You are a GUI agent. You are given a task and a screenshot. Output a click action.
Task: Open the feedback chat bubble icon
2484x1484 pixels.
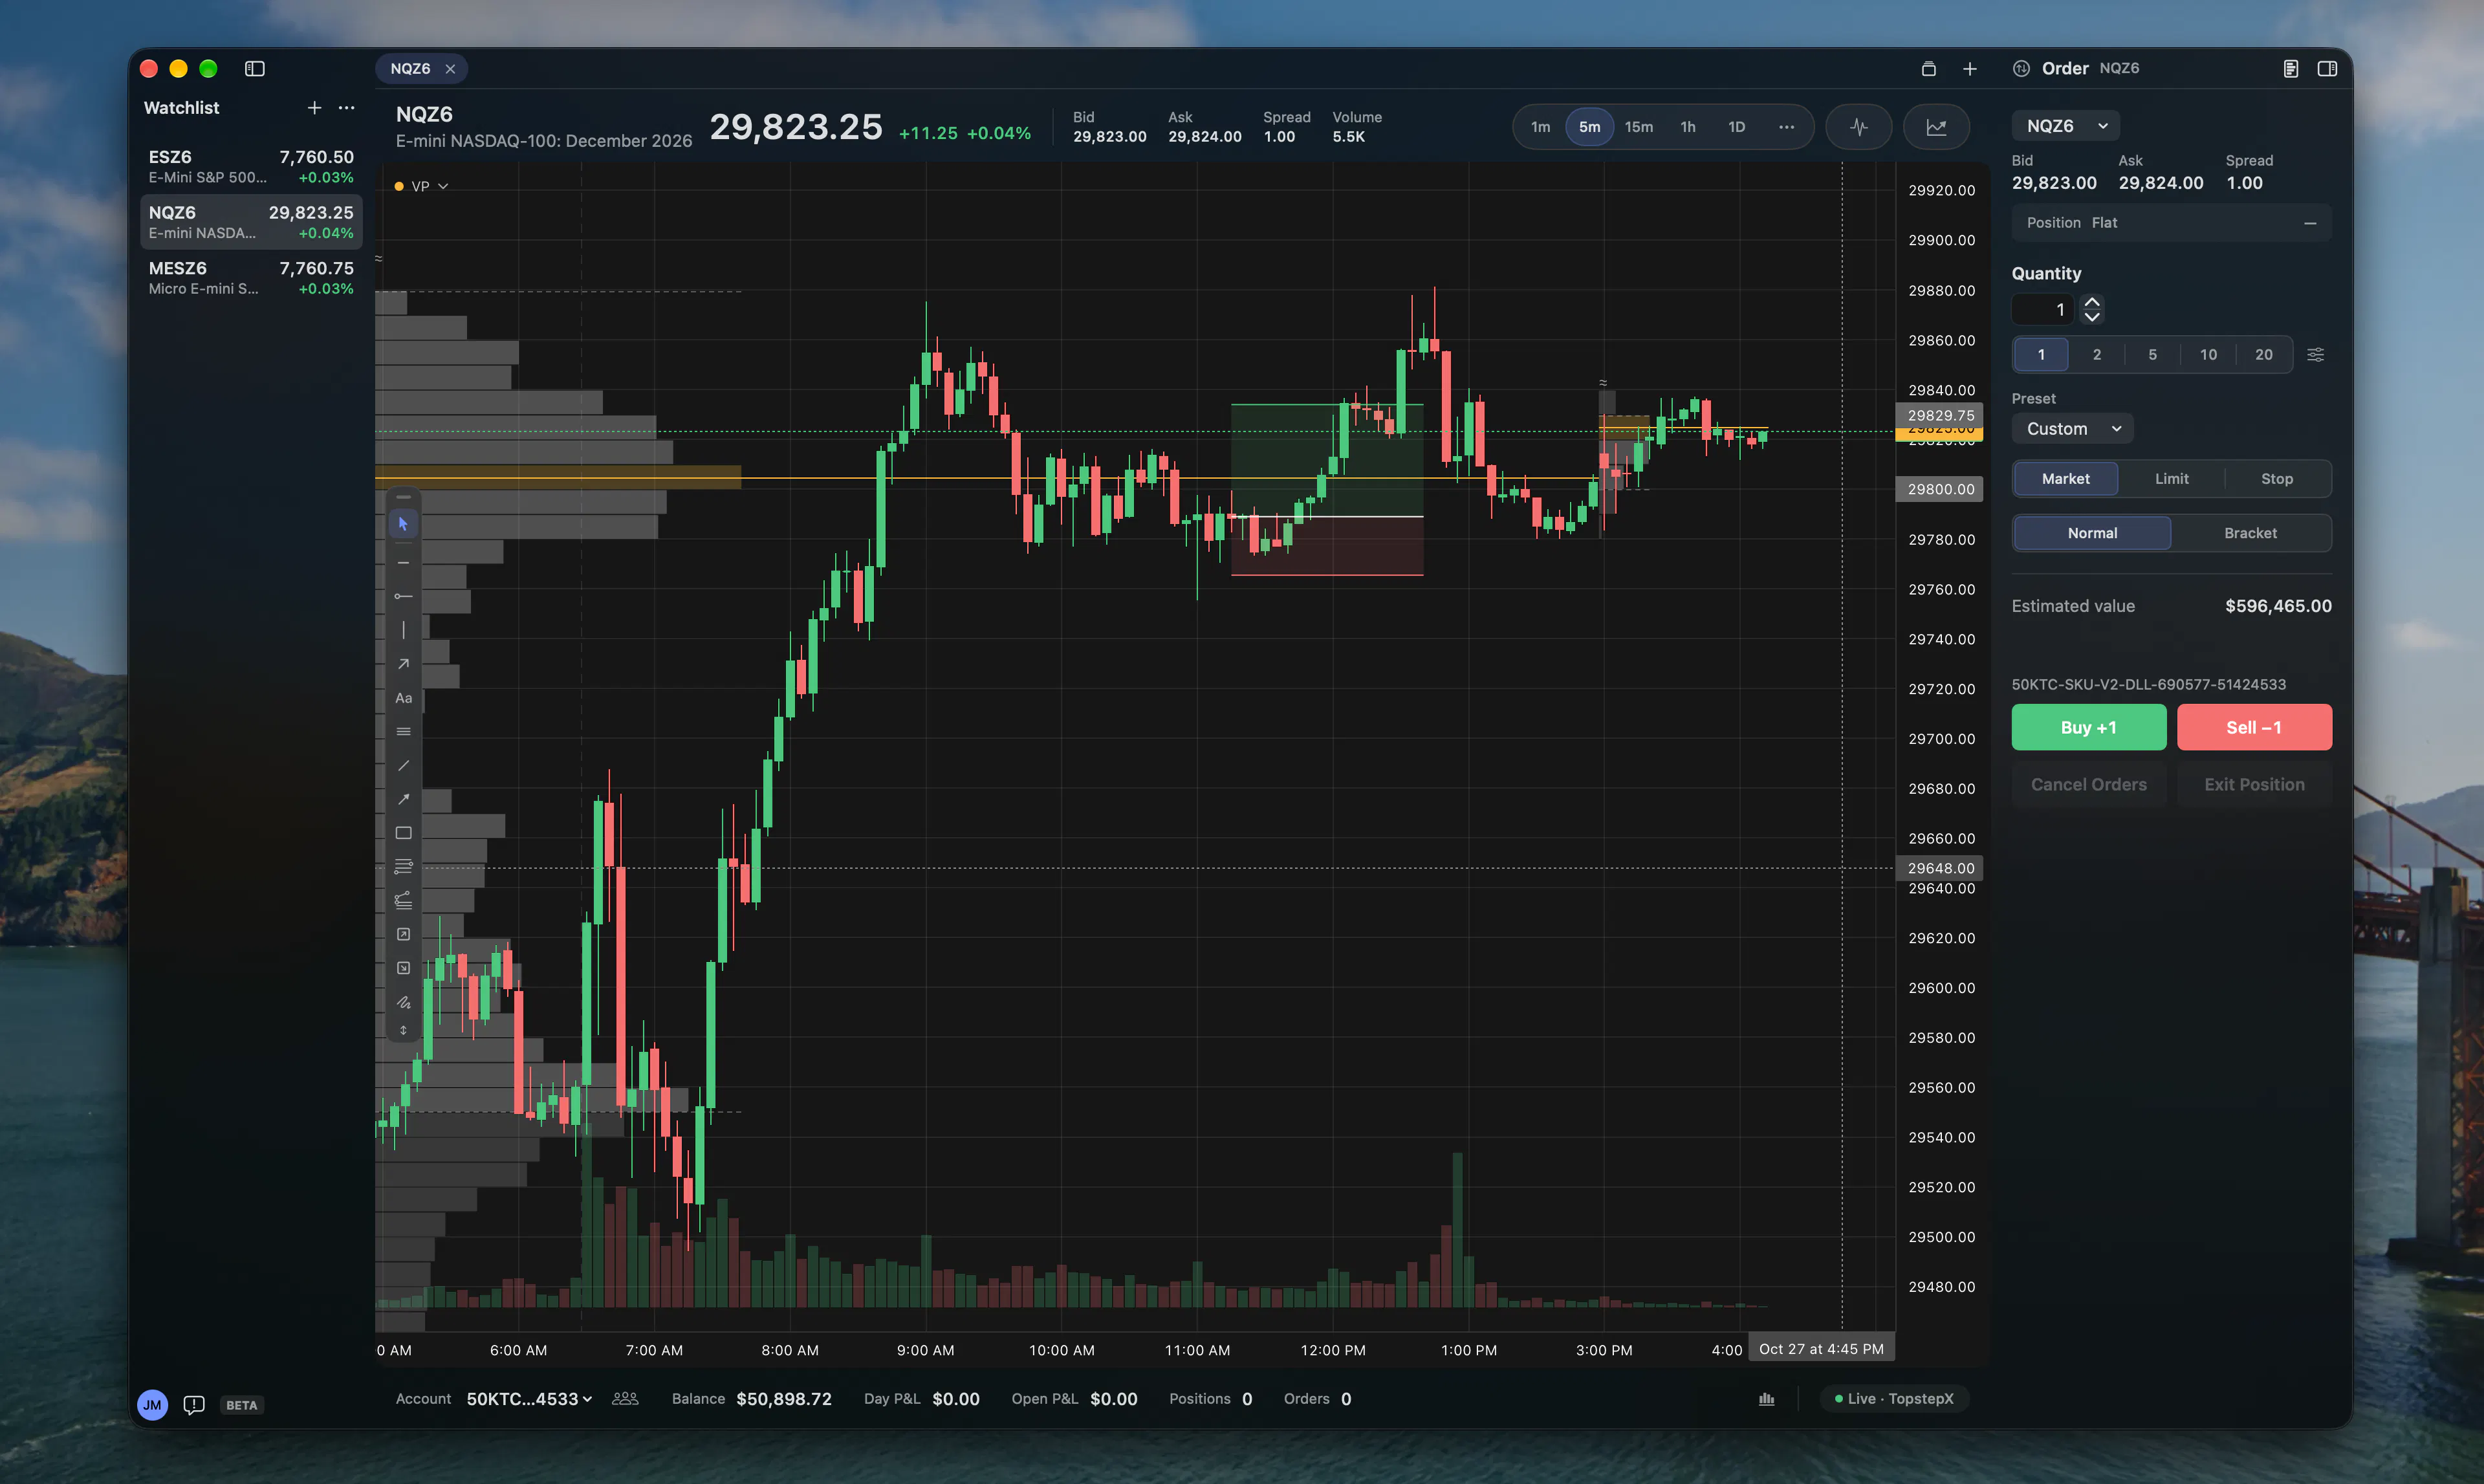pyautogui.click(x=194, y=1405)
